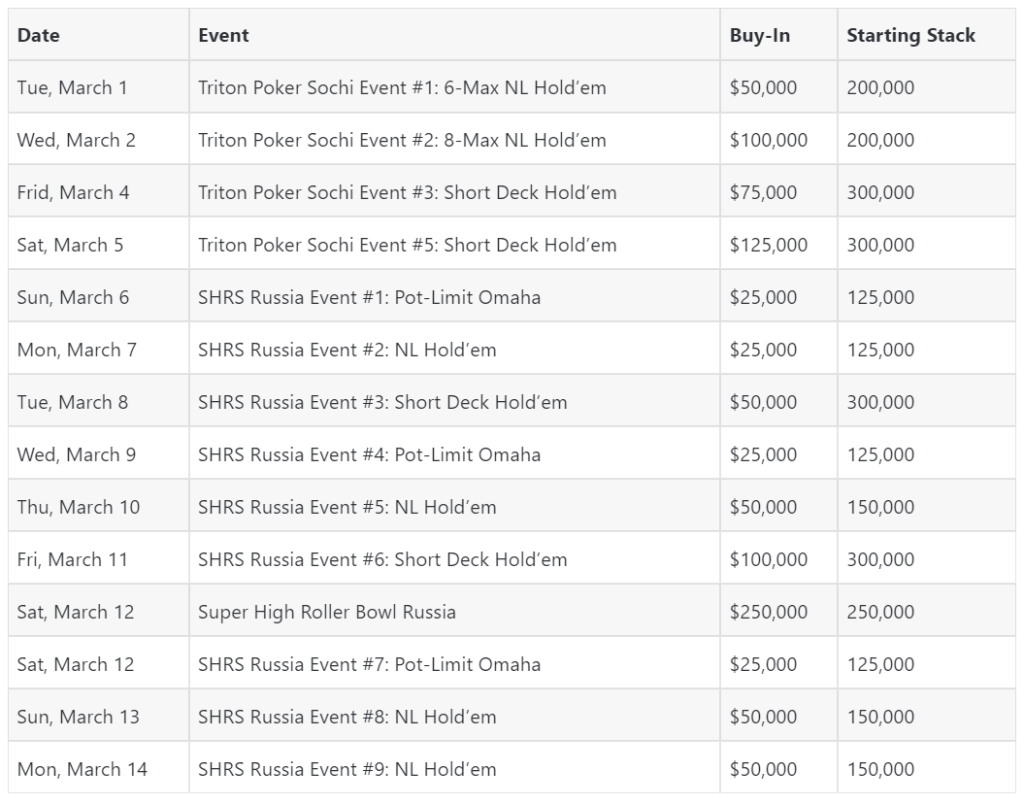Select the $75,000 buy-in cell
1024x804 pixels.
tap(778, 193)
